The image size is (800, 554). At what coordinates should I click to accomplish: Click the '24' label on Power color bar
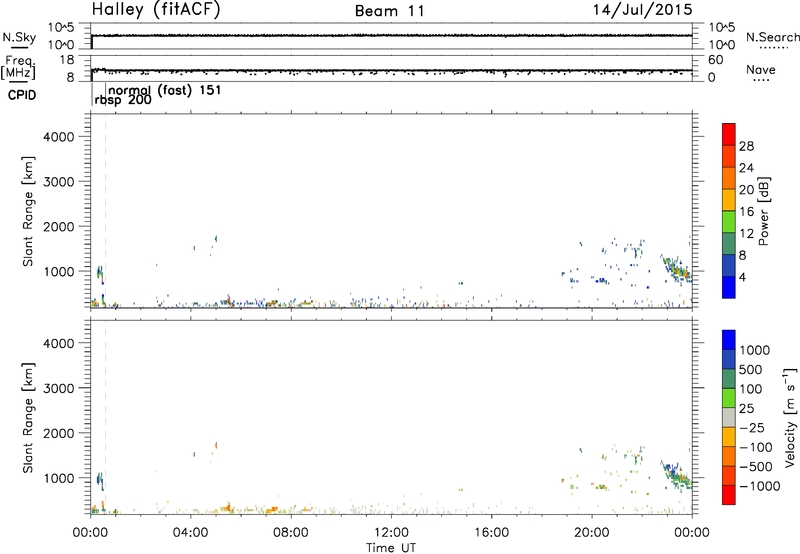coord(746,168)
